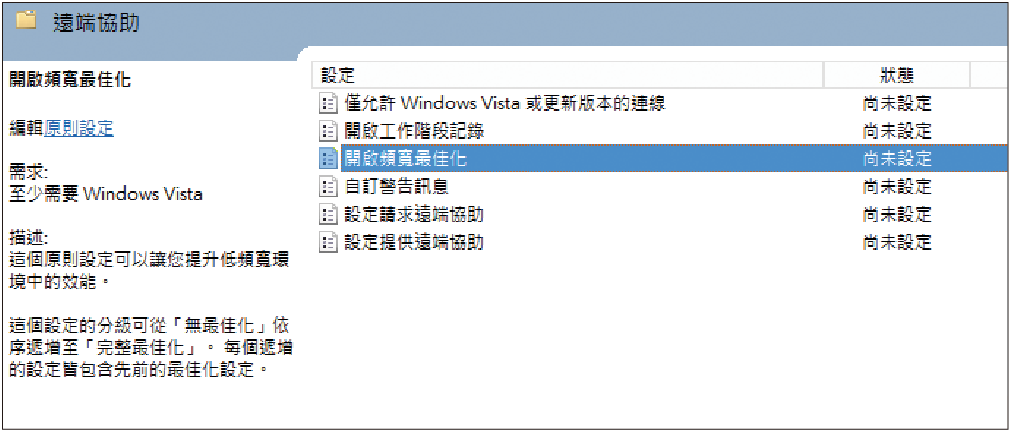Click 尚未設定 status of 設定提供遠端協助
The height and width of the screenshot is (434, 1012).
[x=897, y=243]
